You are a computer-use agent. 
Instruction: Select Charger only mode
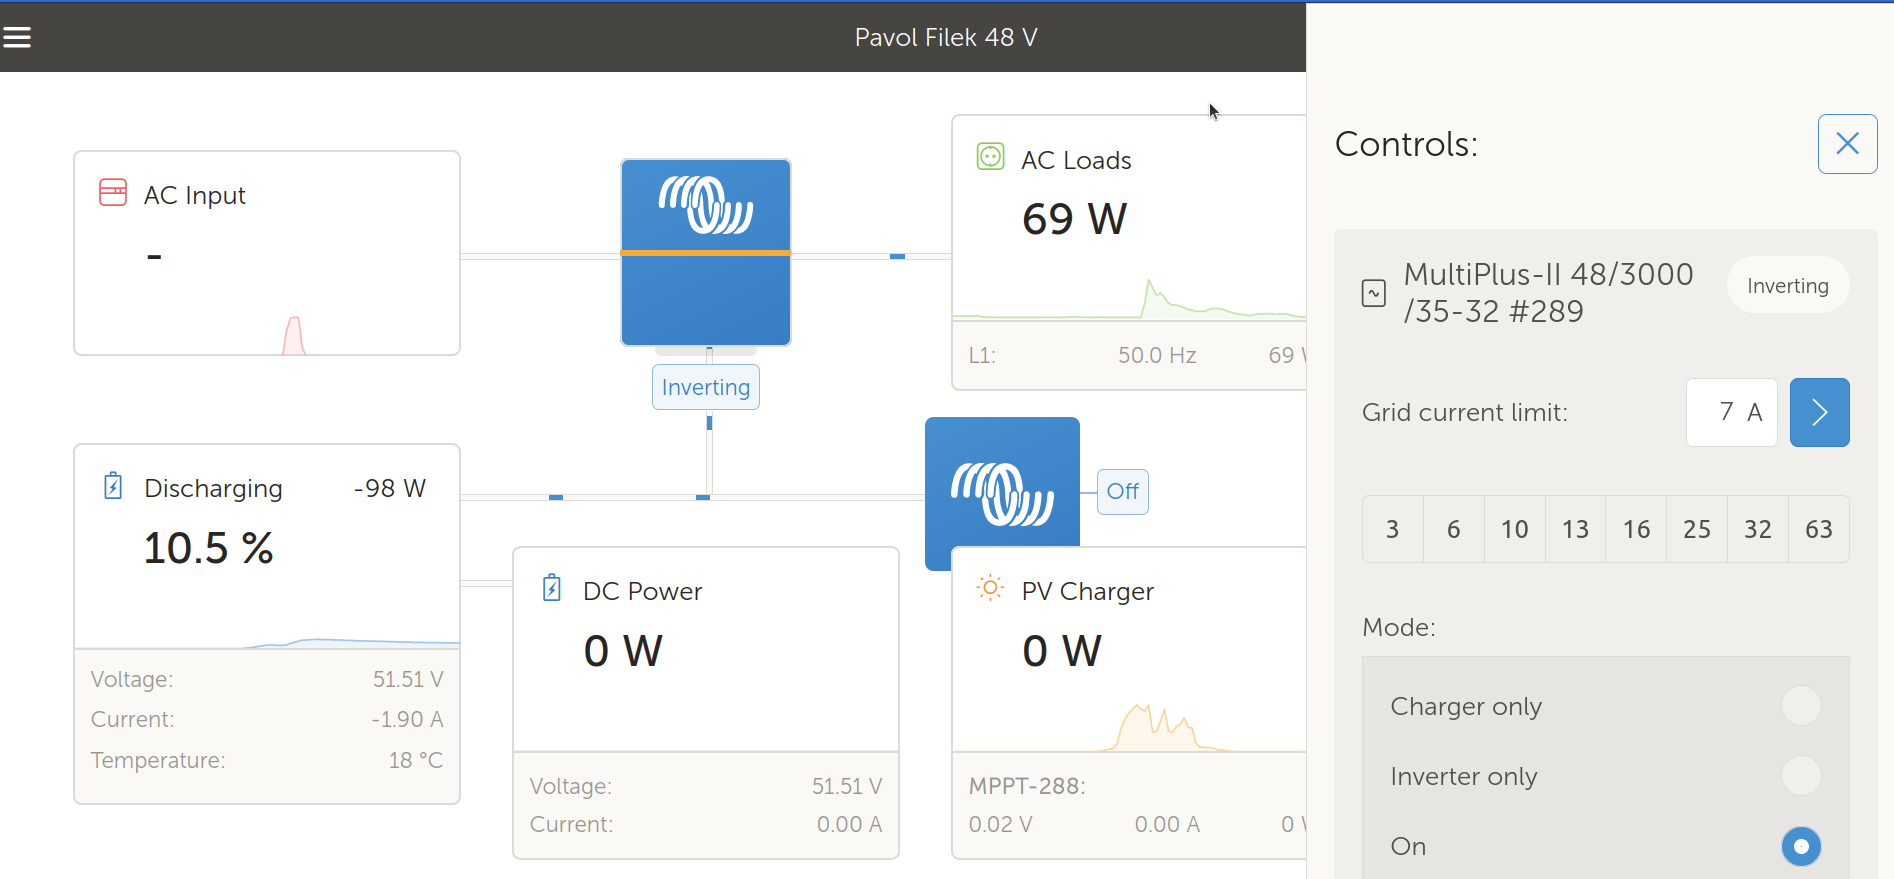point(1801,706)
